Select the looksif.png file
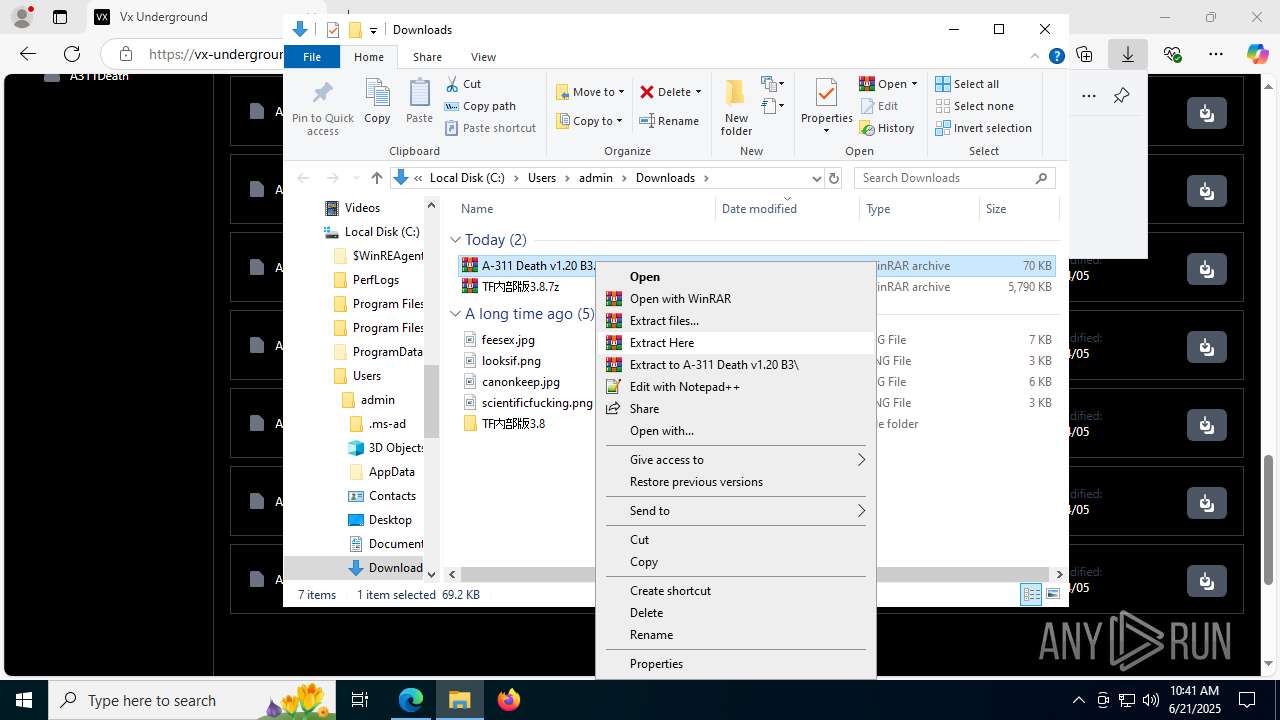Image resolution: width=1280 pixels, height=720 pixels. point(511,361)
